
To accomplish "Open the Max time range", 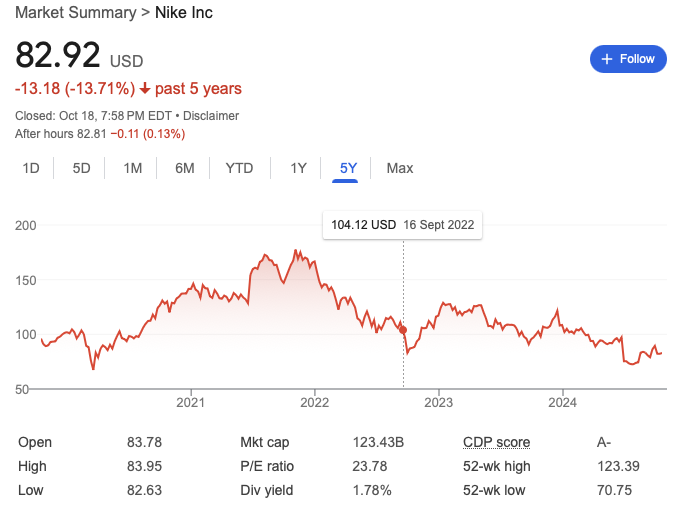I will click(400, 168).
